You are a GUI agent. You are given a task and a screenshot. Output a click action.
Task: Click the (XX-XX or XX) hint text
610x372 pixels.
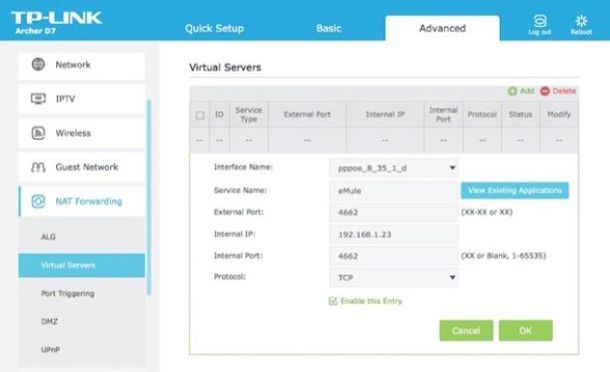point(487,212)
